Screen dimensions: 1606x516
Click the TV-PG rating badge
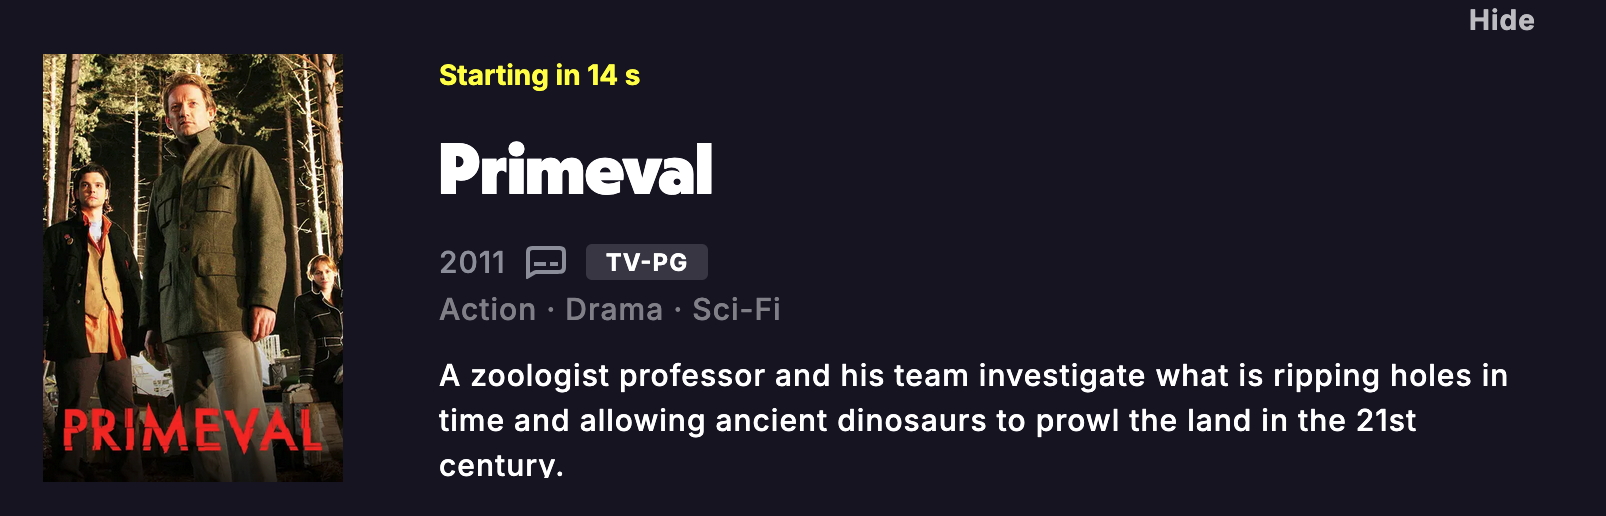pyautogui.click(x=646, y=262)
